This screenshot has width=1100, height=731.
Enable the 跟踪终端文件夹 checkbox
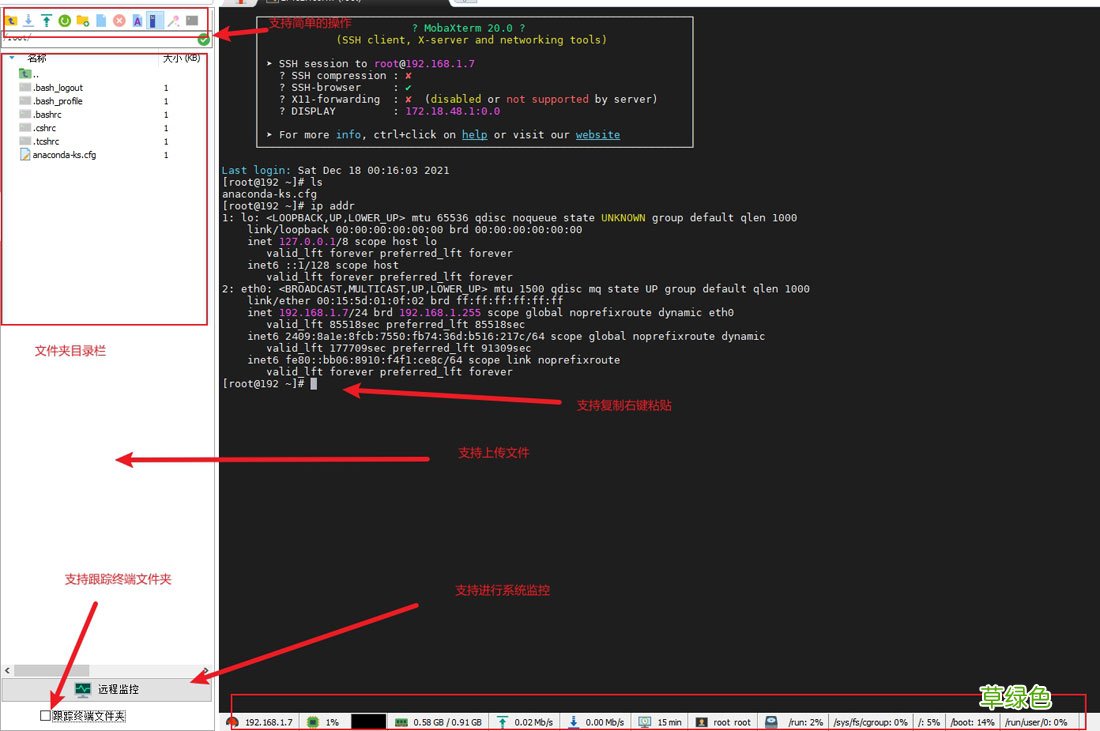[45, 715]
